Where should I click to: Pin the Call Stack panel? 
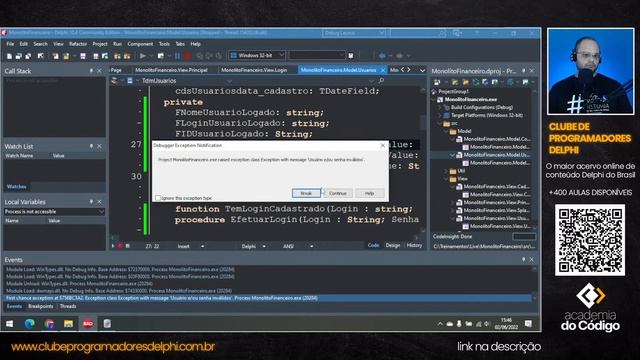coord(91,71)
